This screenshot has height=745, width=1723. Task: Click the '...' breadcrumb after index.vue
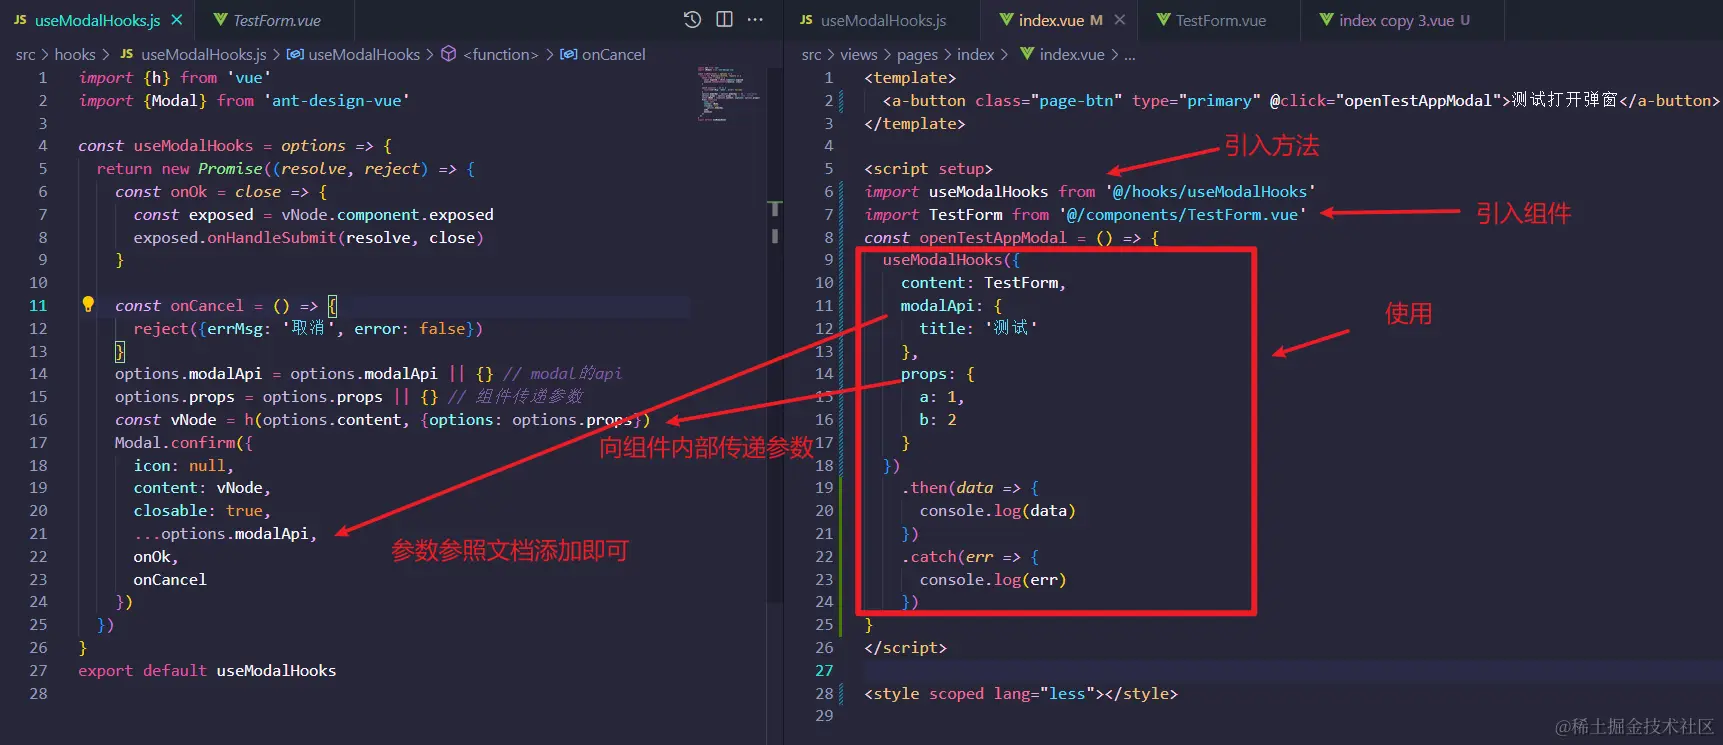tap(1129, 55)
